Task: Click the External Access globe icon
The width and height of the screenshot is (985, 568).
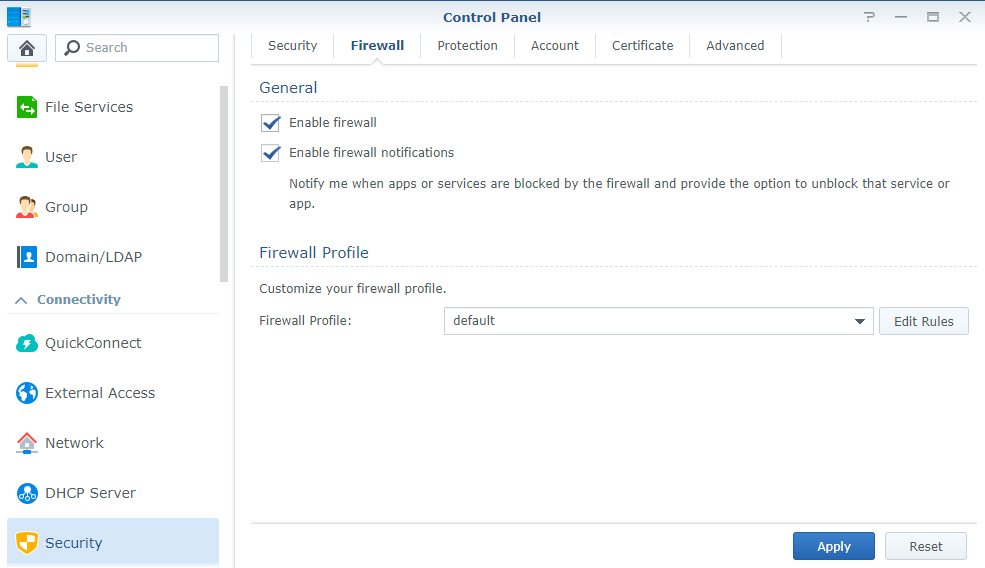Action: [x=27, y=393]
